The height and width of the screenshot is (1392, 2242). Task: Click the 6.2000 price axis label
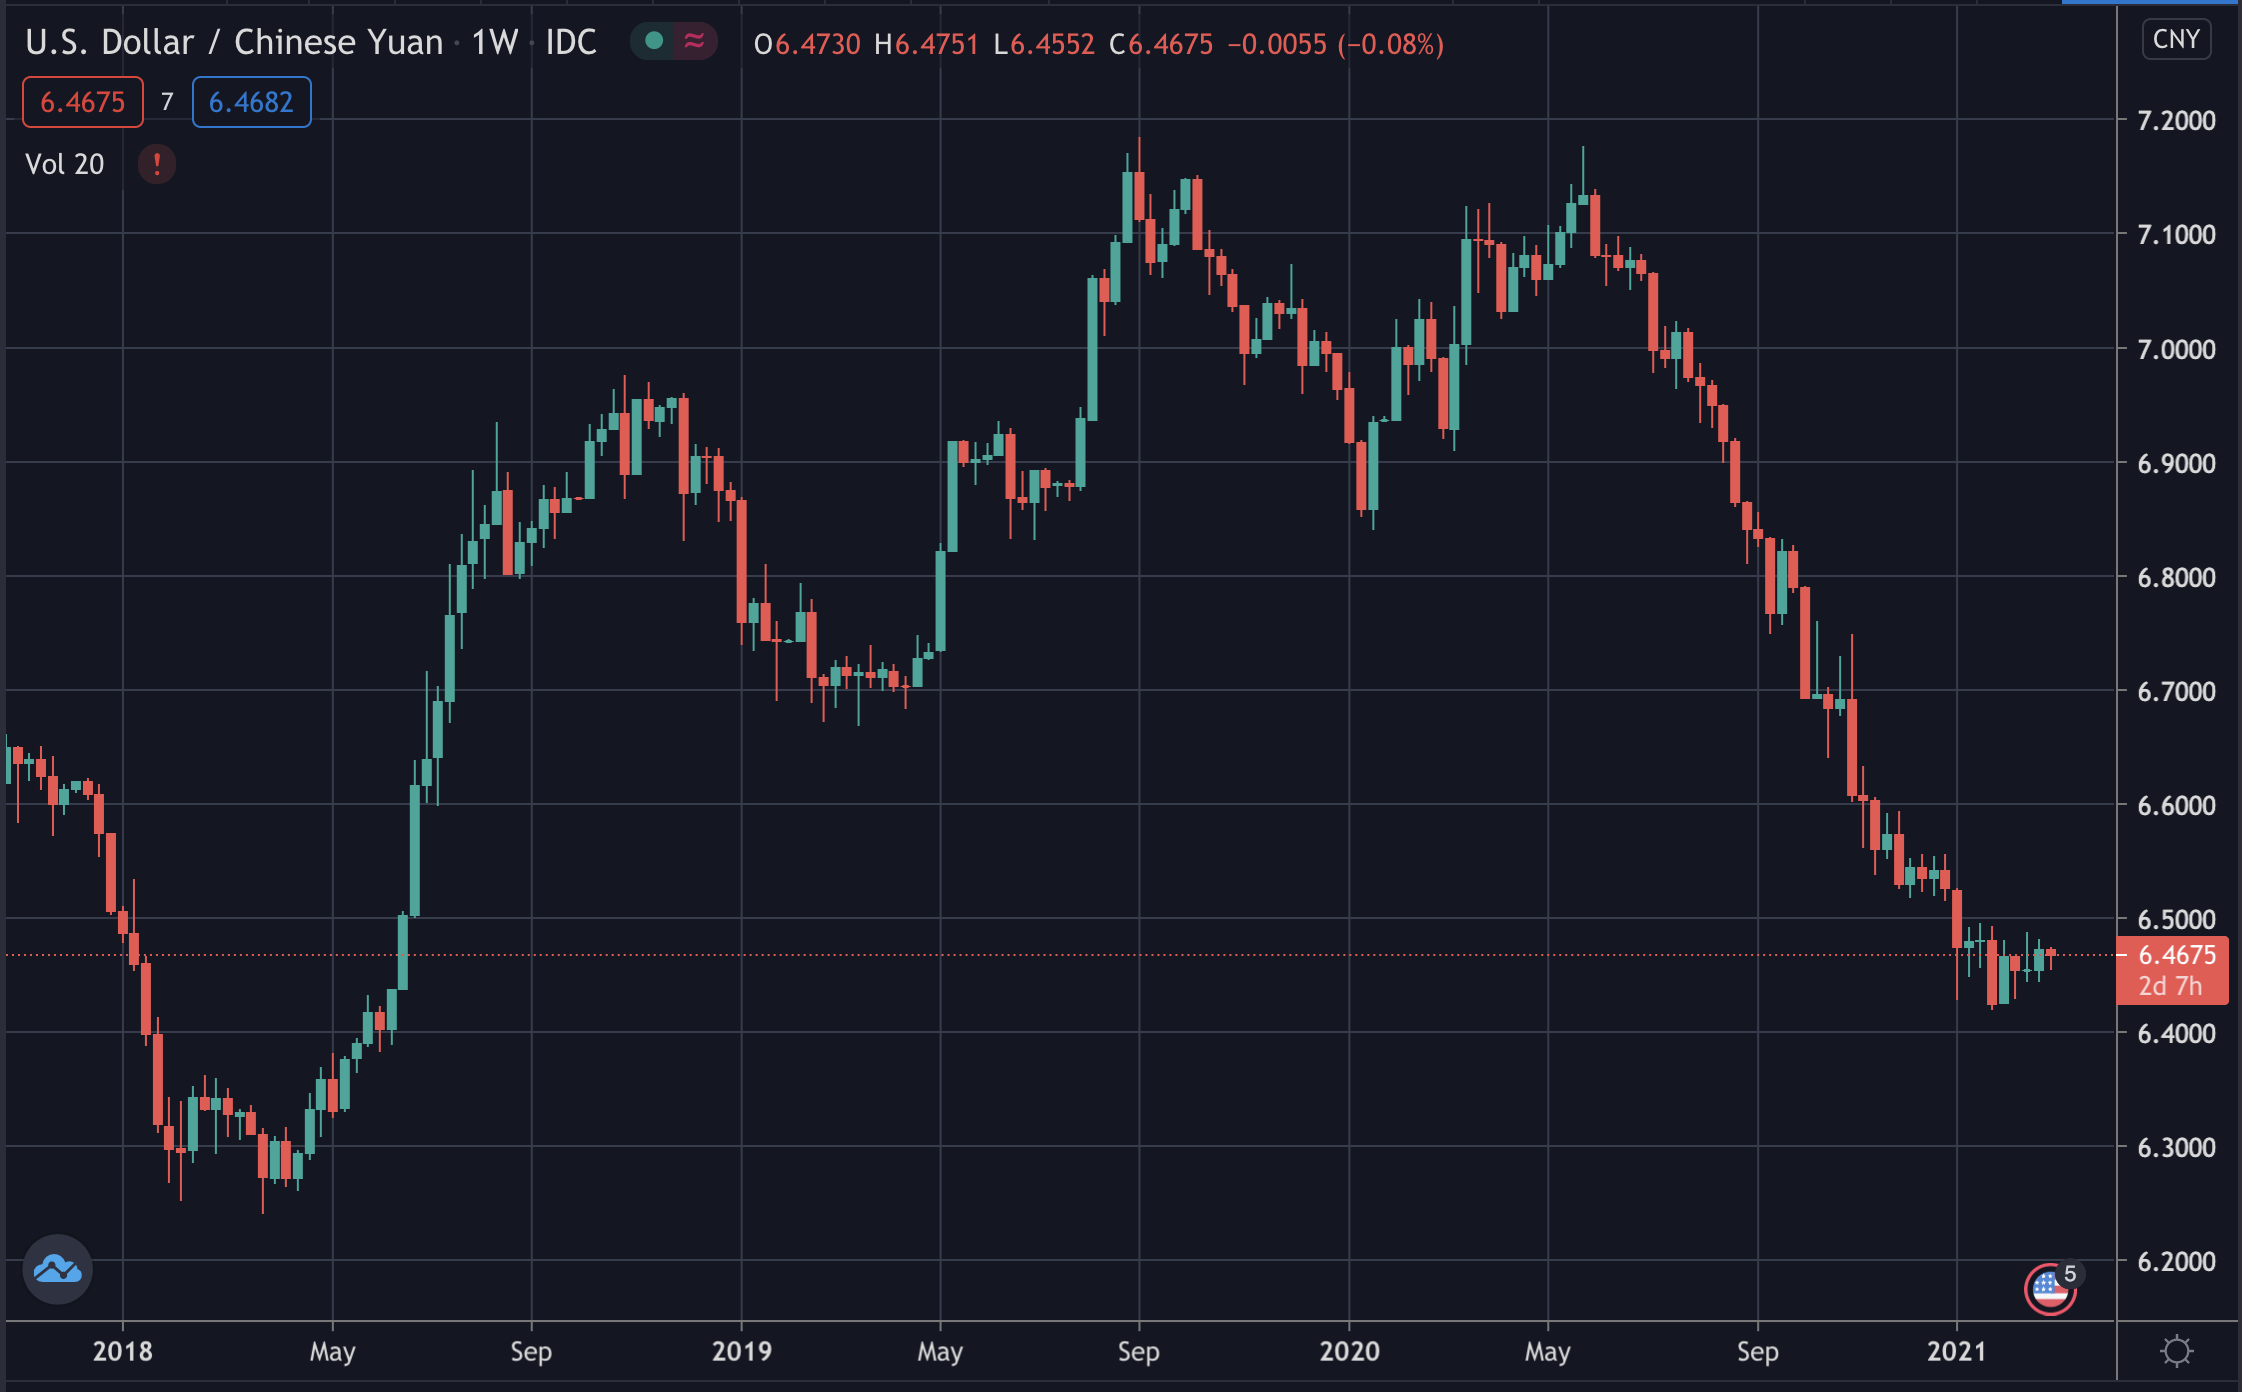[2176, 1261]
